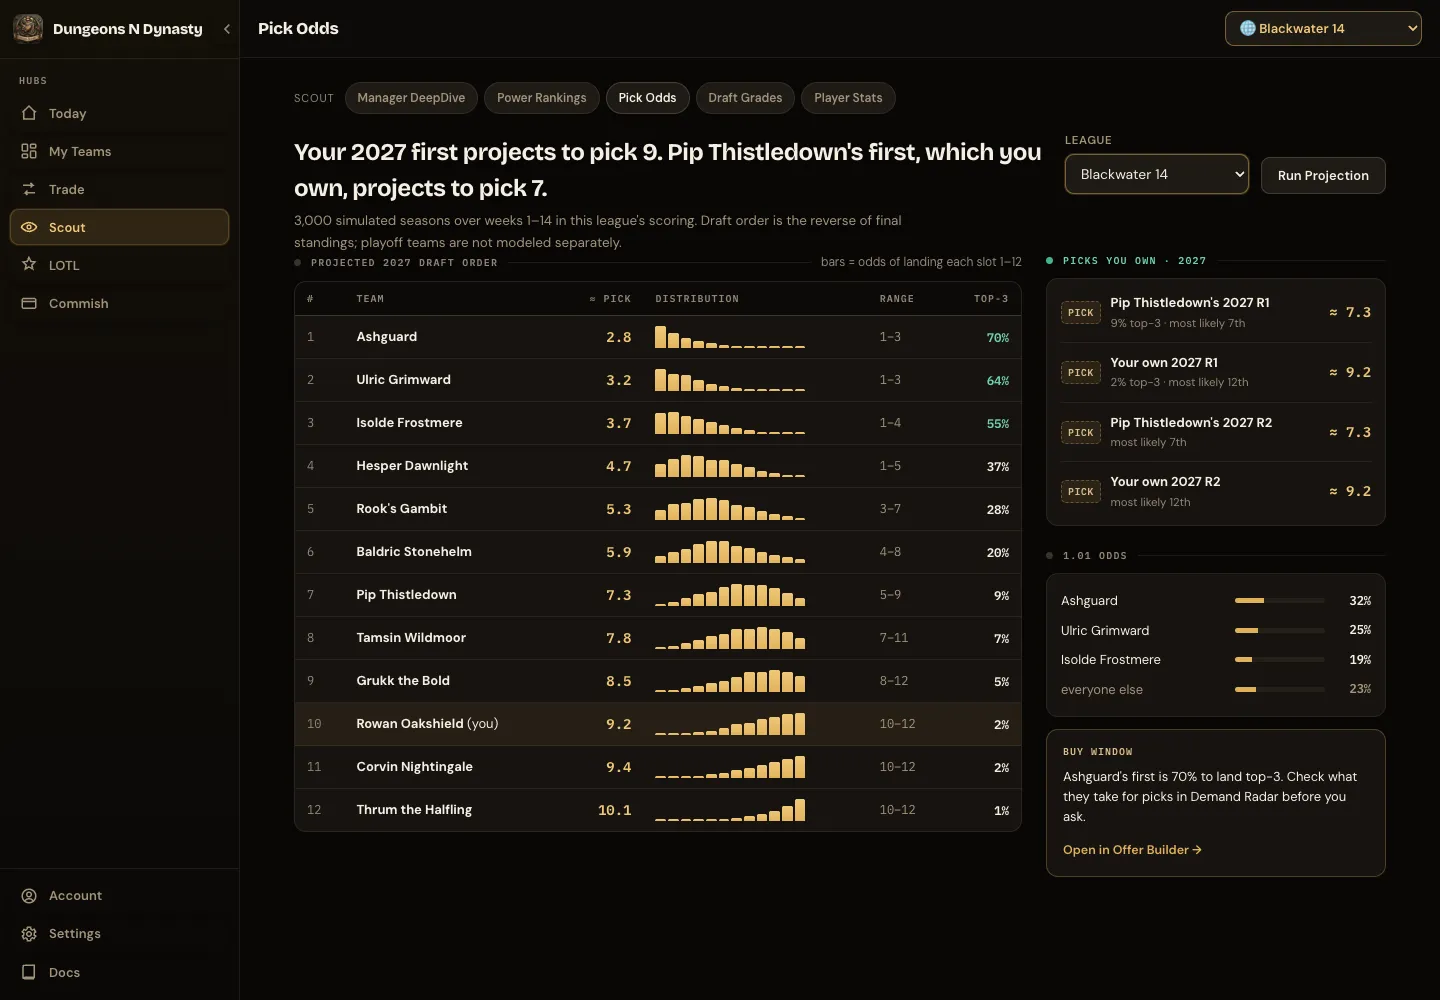
Task: Click the Thrum the Halfling team name
Action: pos(414,810)
